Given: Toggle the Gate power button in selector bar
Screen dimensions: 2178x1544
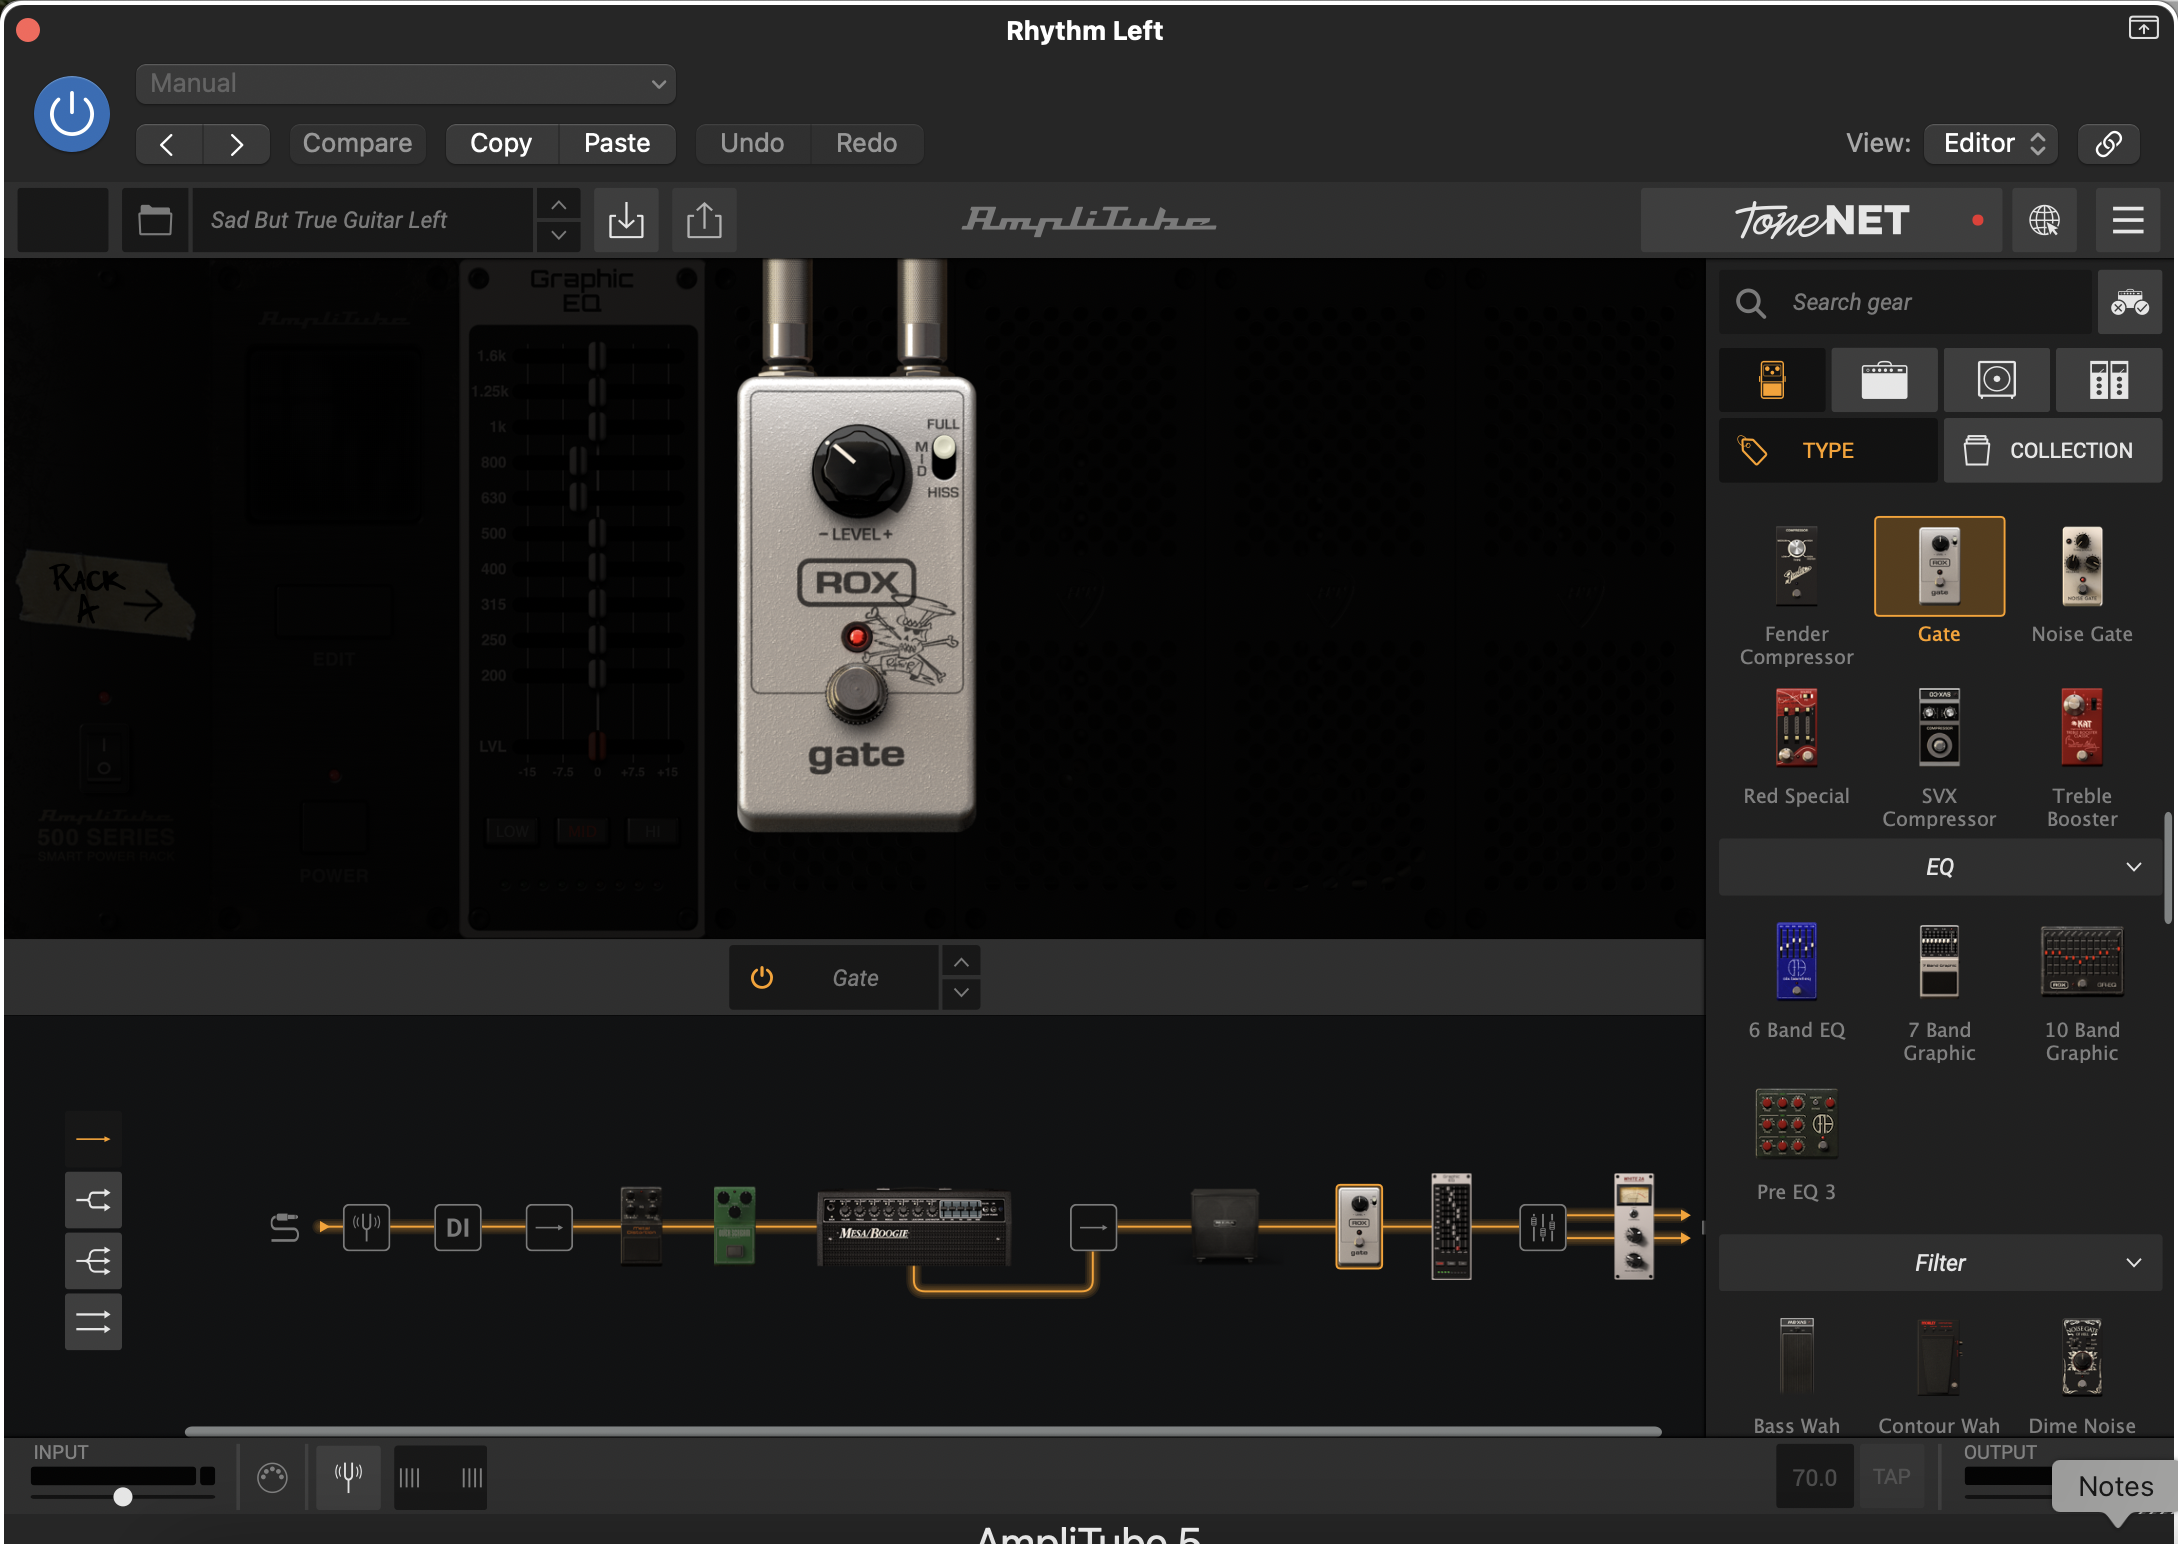Looking at the screenshot, I should 762,978.
